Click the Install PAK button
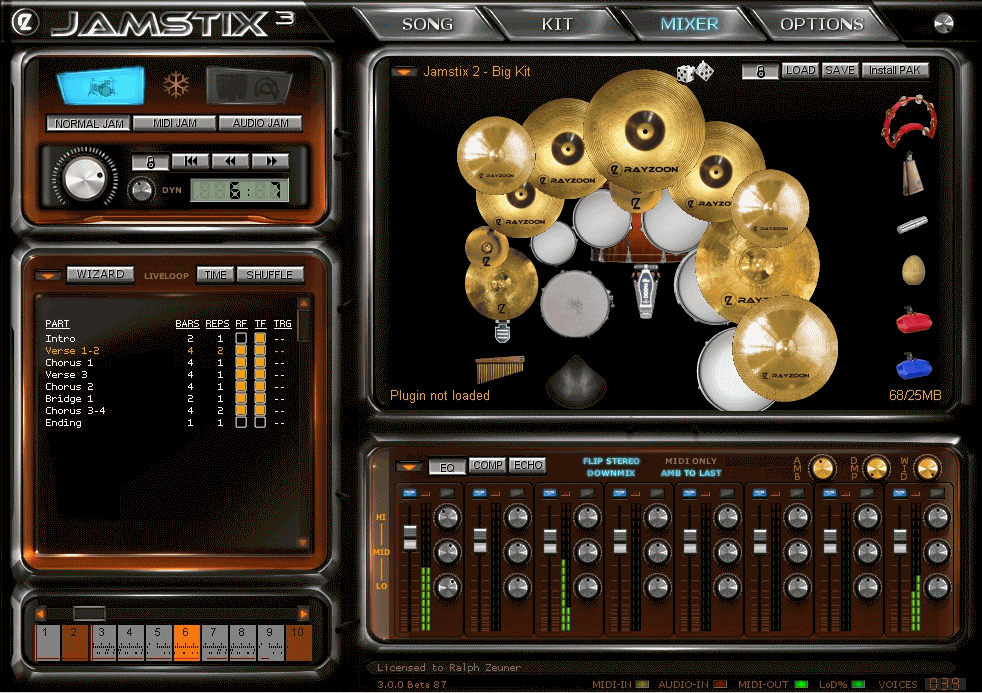Image resolution: width=982 pixels, height=693 pixels. [x=894, y=71]
